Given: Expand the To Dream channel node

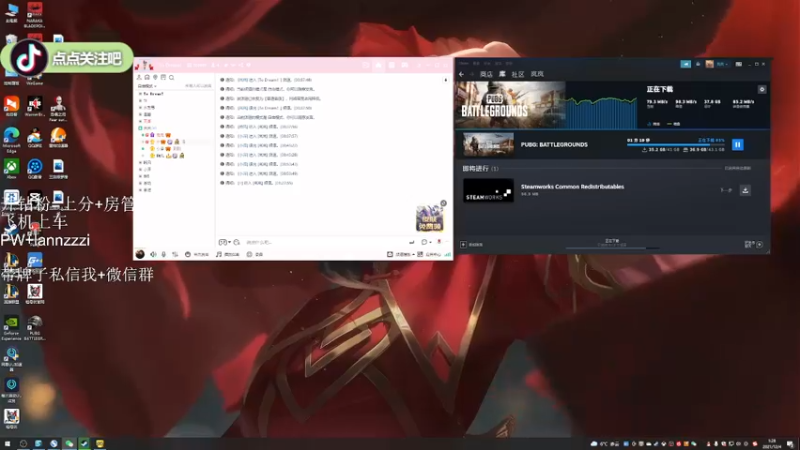Looking at the screenshot, I should pos(140,94).
